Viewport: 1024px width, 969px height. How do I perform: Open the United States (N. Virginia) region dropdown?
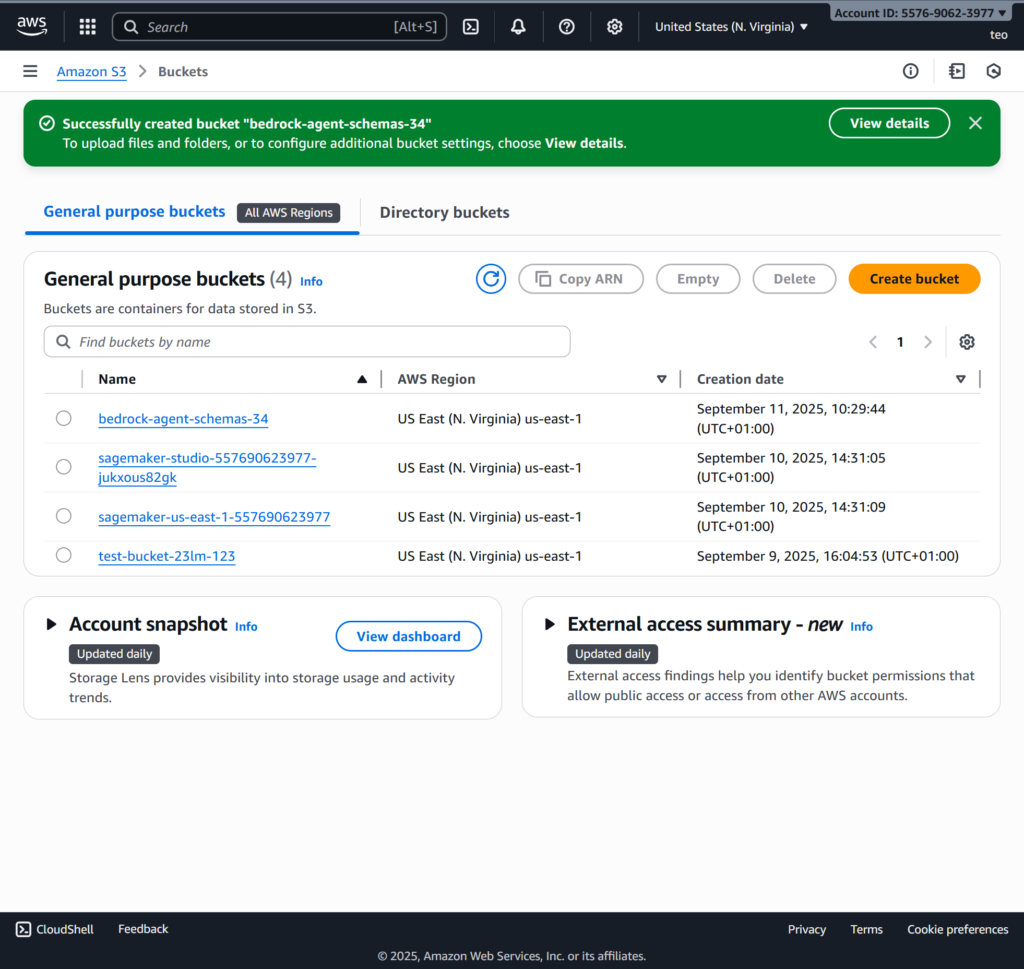coord(731,27)
